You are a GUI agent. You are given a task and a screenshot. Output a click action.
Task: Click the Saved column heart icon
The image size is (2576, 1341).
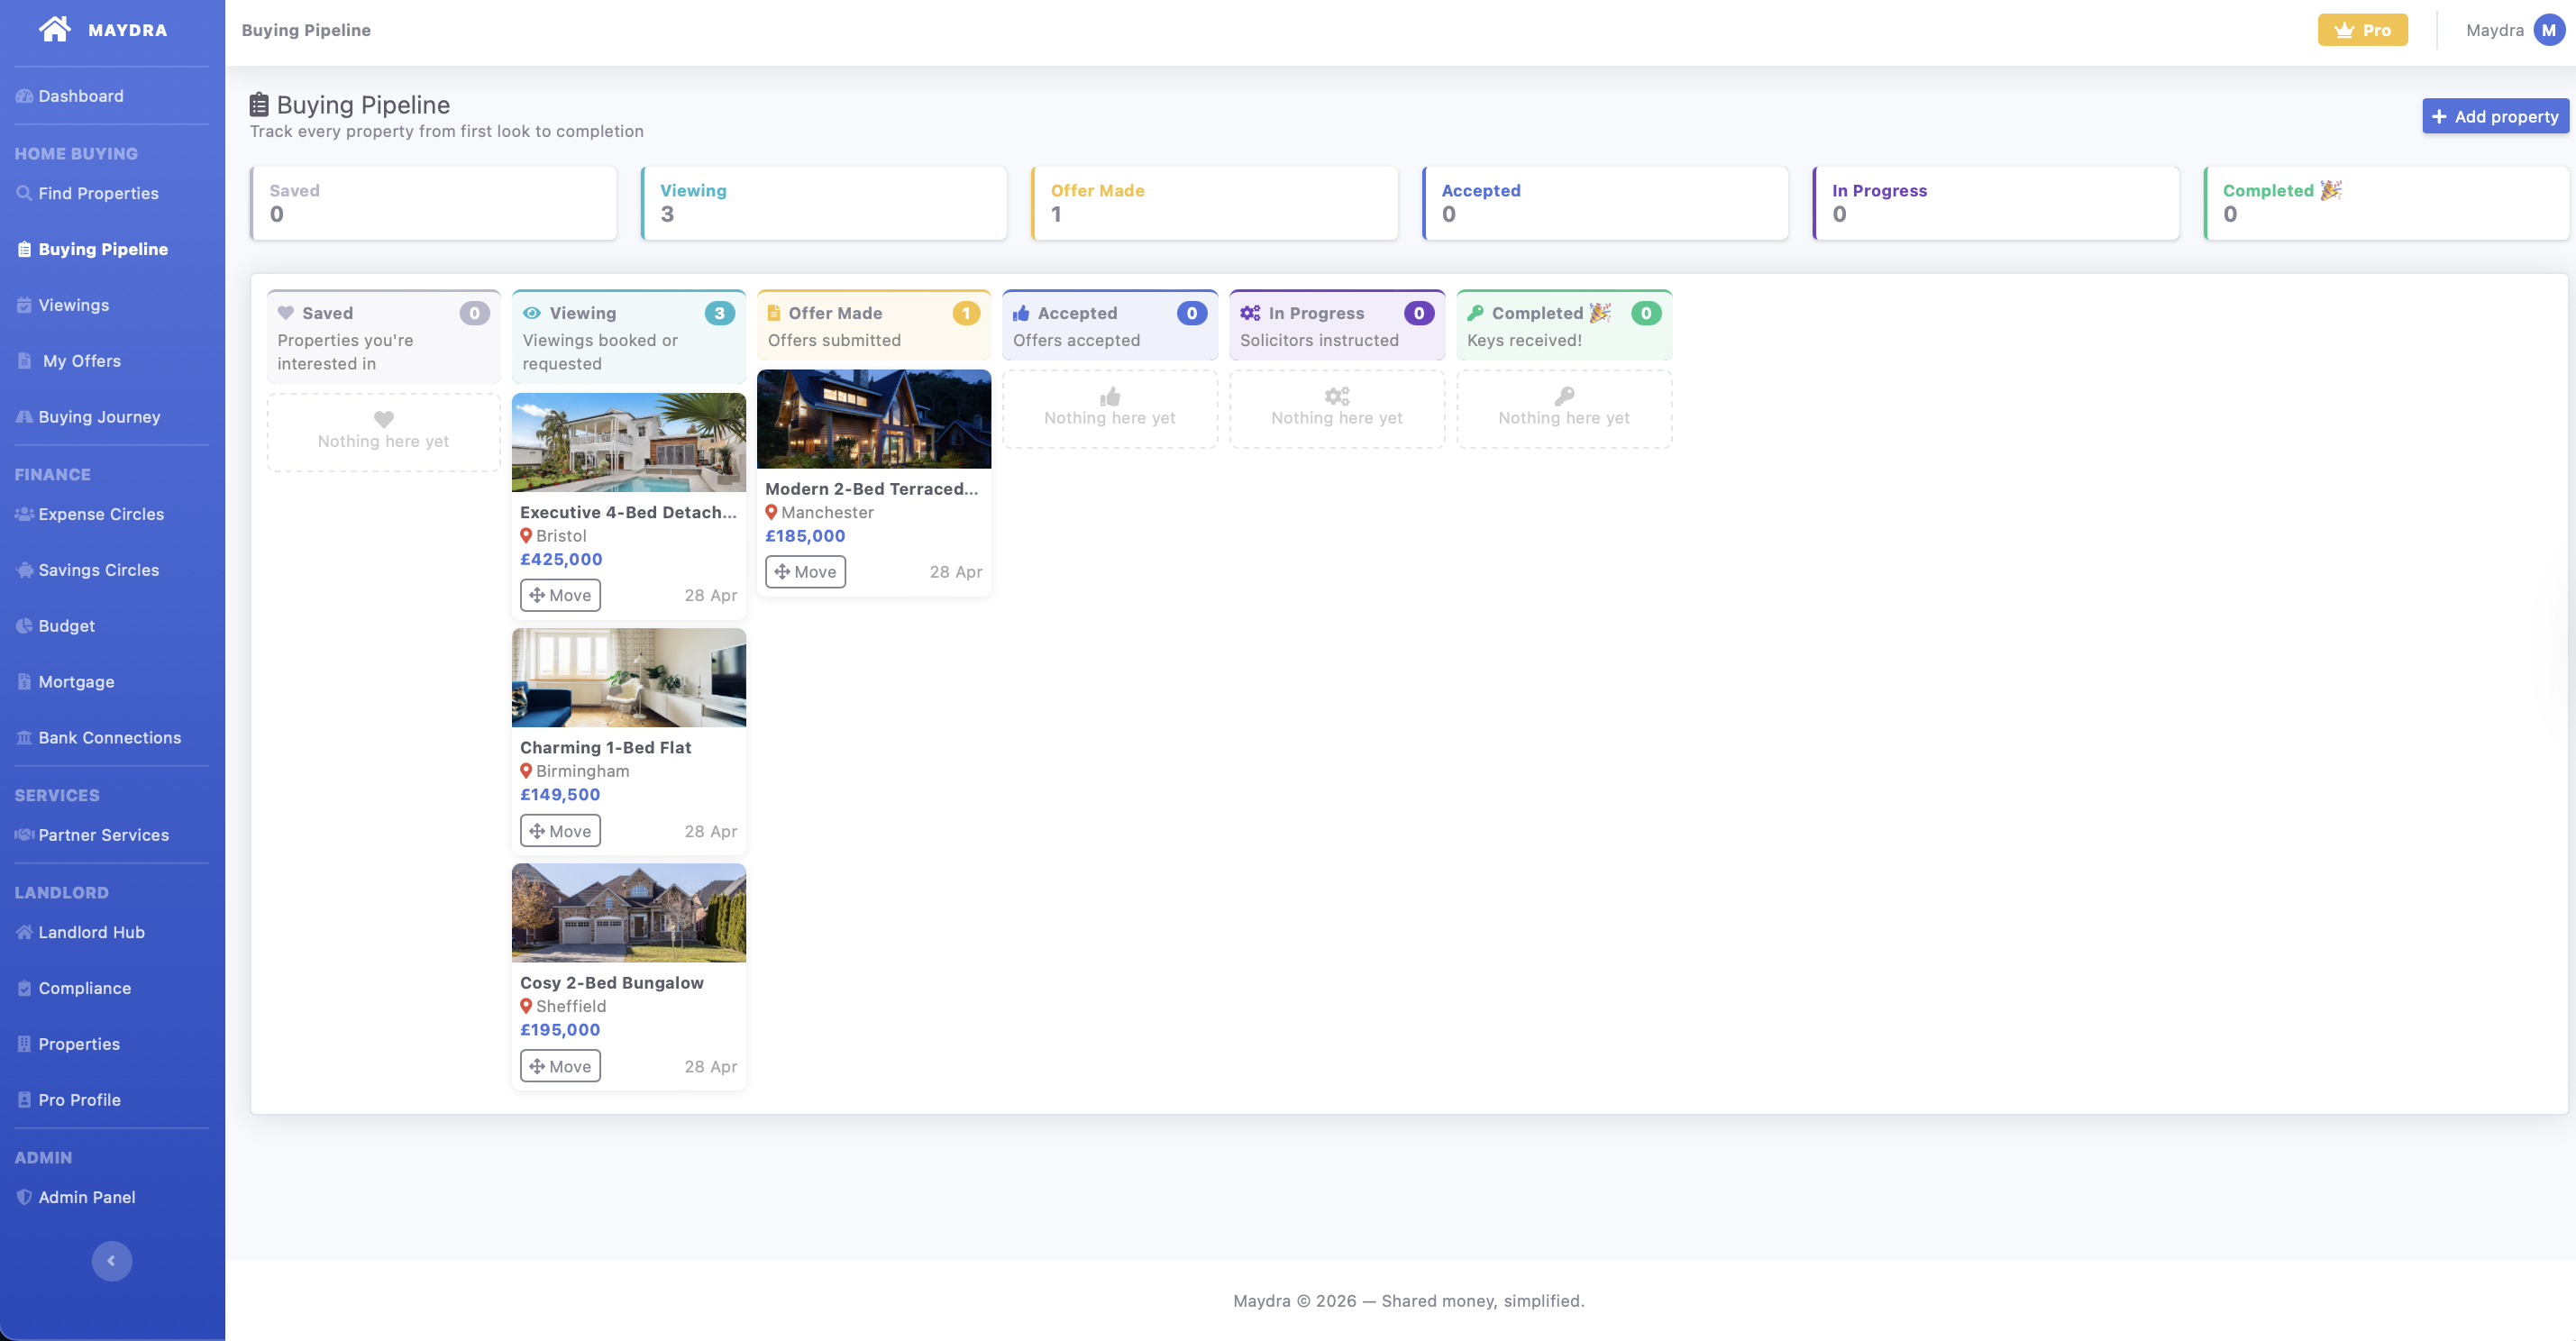tap(286, 313)
